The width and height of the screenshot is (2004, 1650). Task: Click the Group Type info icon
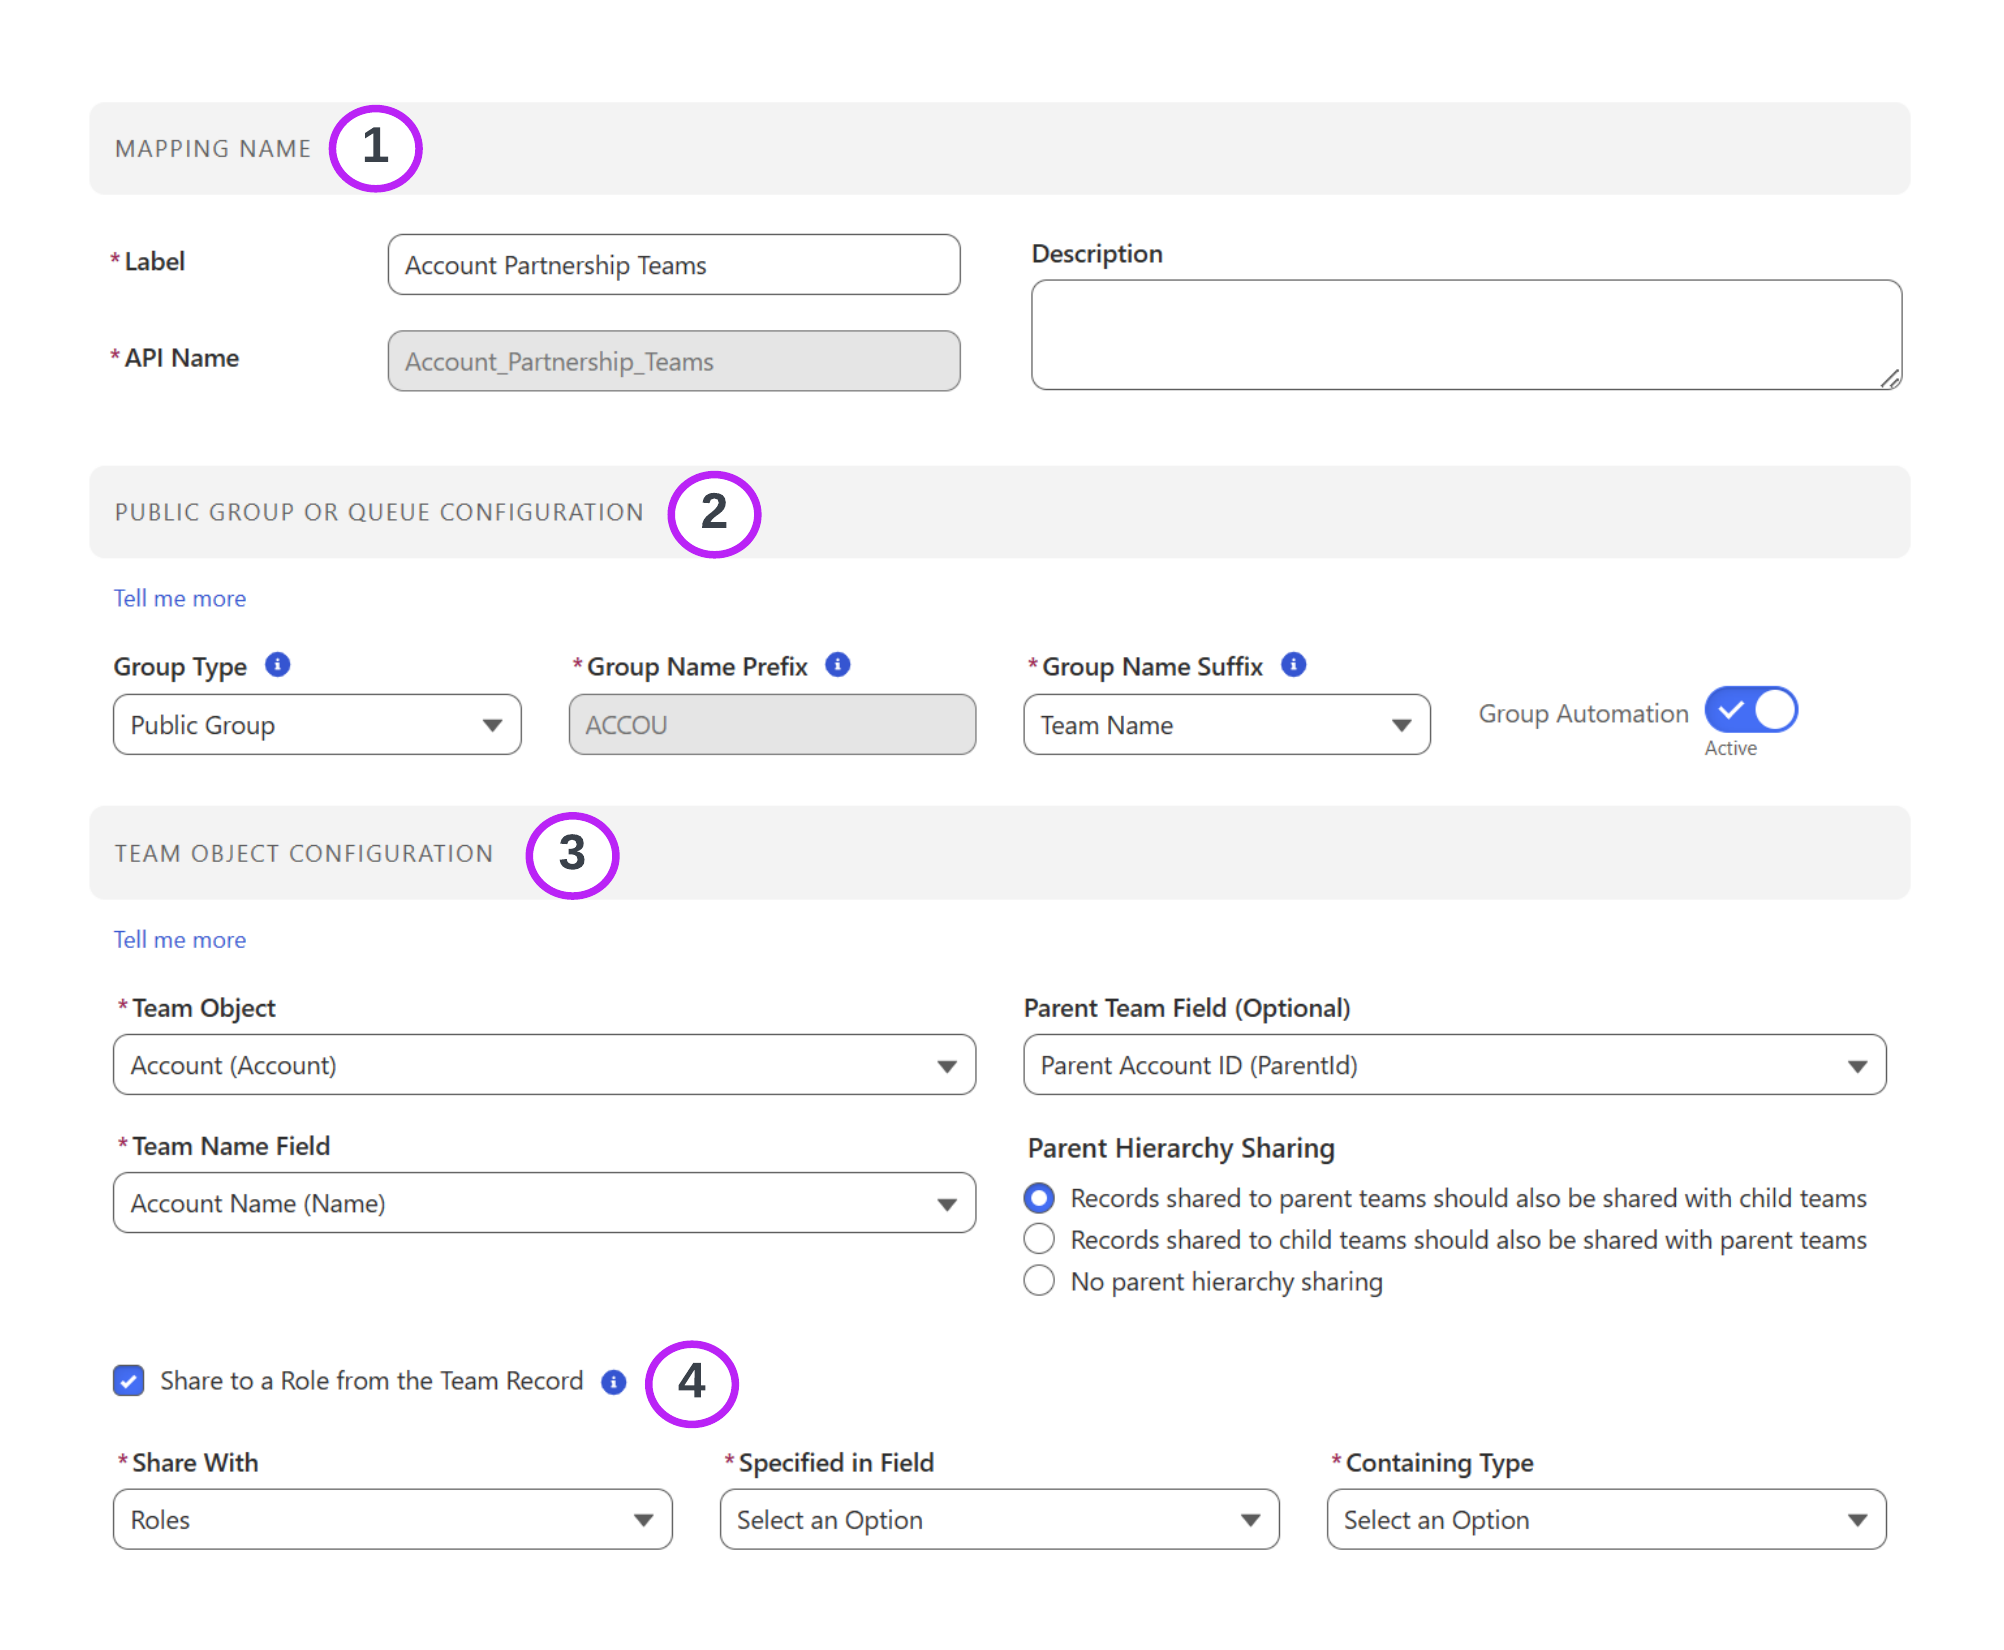click(x=278, y=665)
